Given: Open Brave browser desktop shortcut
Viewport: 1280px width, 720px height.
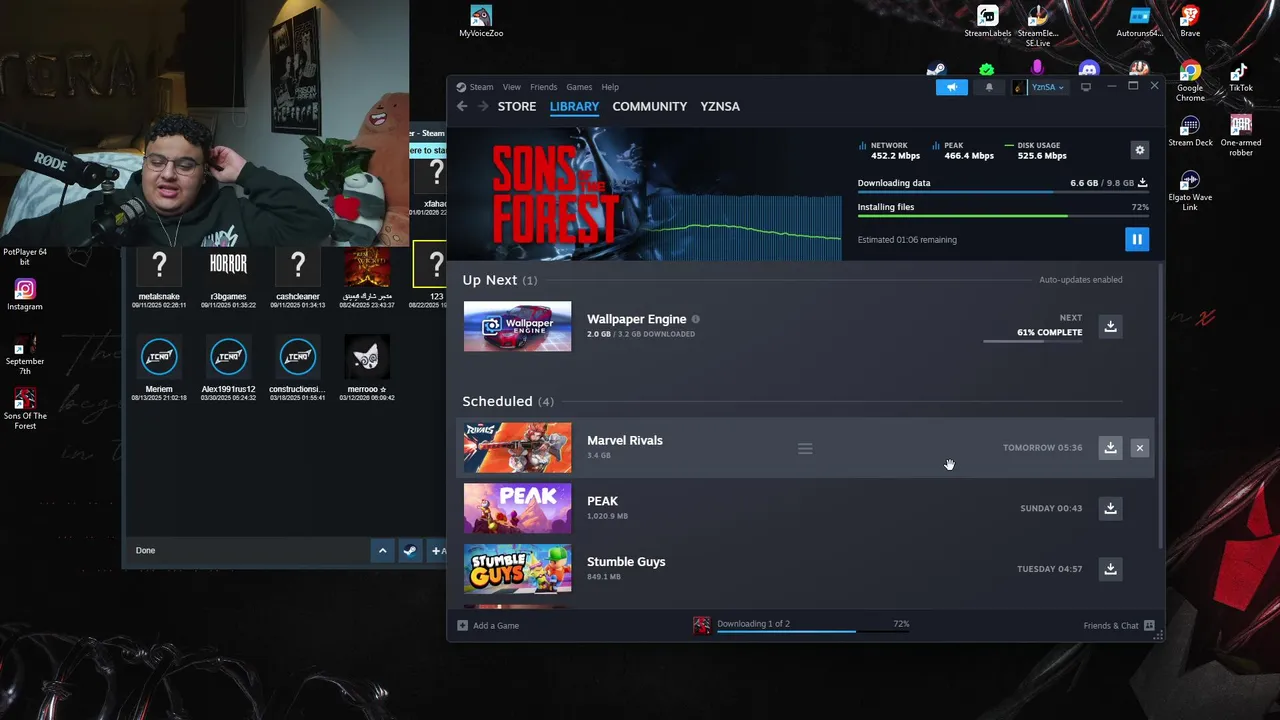Looking at the screenshot, I should (x=1190, y=21).
